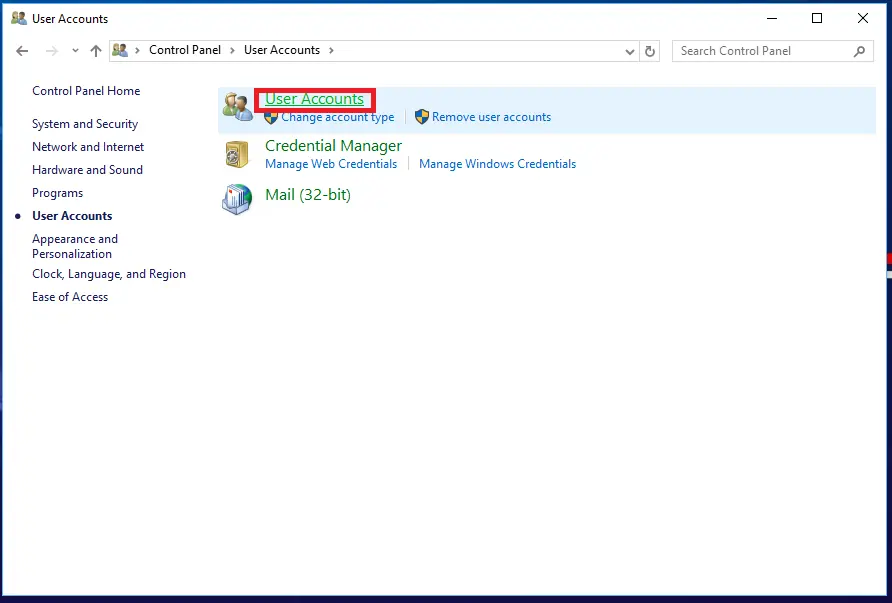Maximize the User Accounts window
Screen dimensions: 892x603
coord(817,18)
